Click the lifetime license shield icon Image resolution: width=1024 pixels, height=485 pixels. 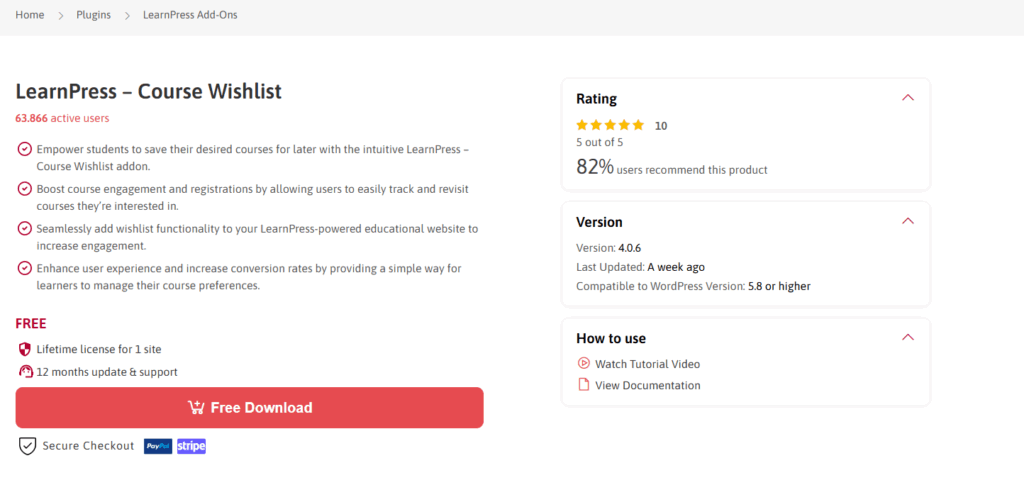tap(25, 349)
